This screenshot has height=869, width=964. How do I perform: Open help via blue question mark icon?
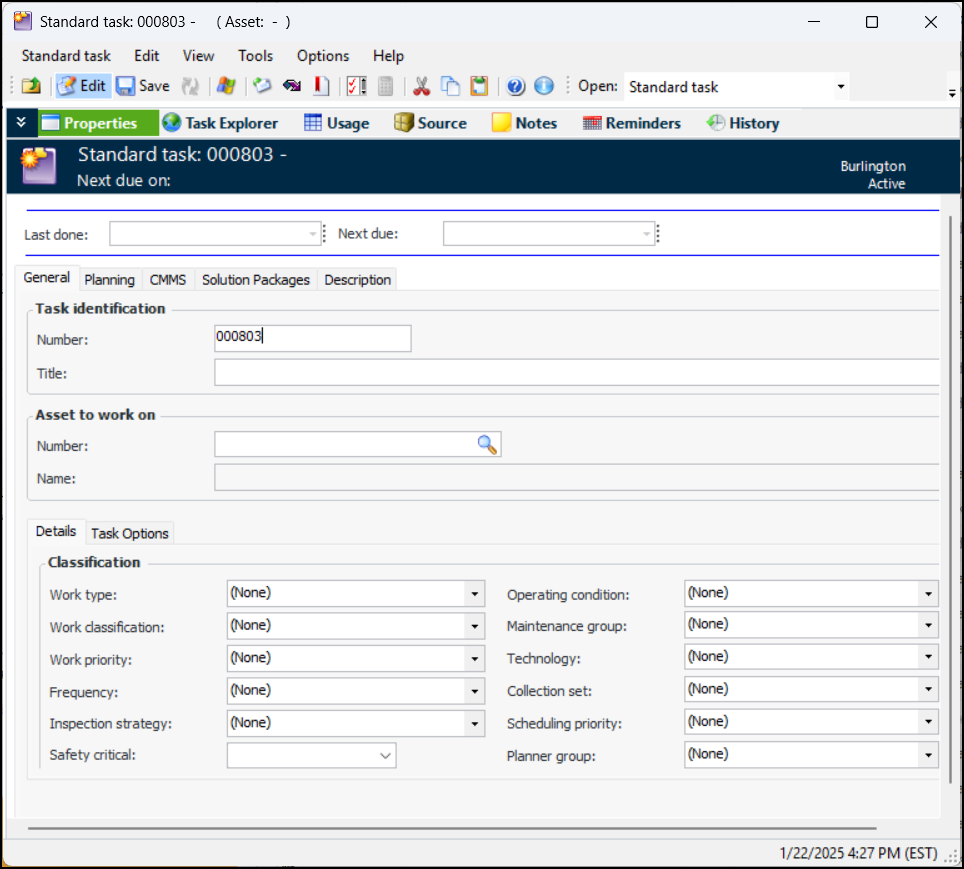click(x=515, y=86)
